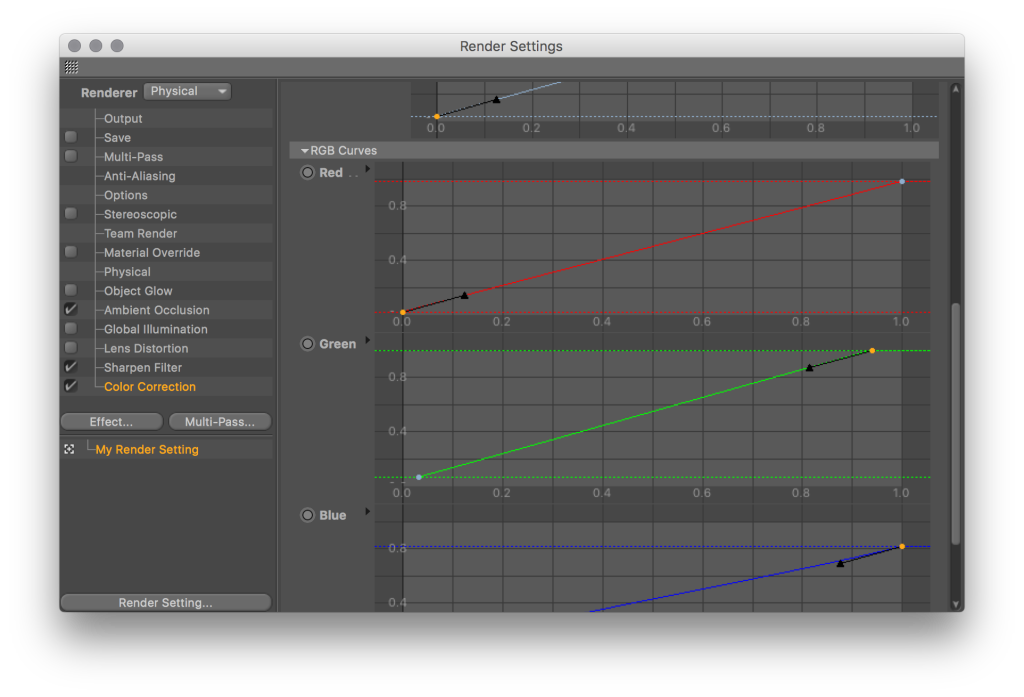The image size is (1024, 697).
Task: Open the Anti-Aliasing settings
Action: click(140, 176)
